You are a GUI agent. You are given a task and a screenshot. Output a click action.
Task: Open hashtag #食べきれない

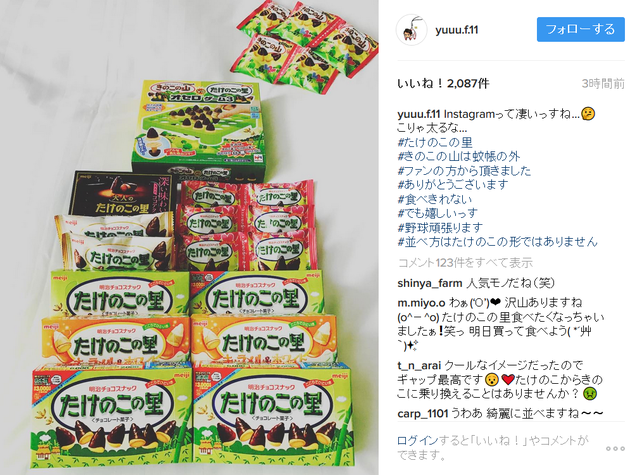click(x=435, y=199)
